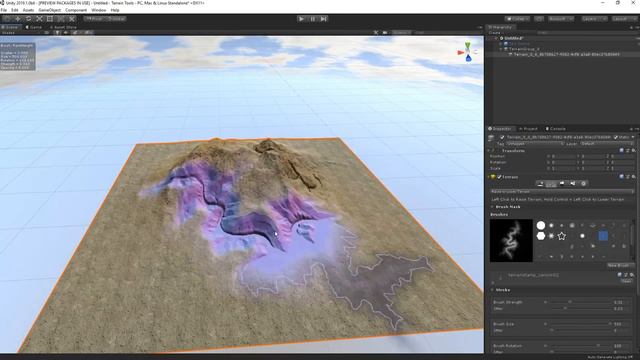Open Transform component help icon
Viewport: 640px width, 360px height.
(621, 151)
